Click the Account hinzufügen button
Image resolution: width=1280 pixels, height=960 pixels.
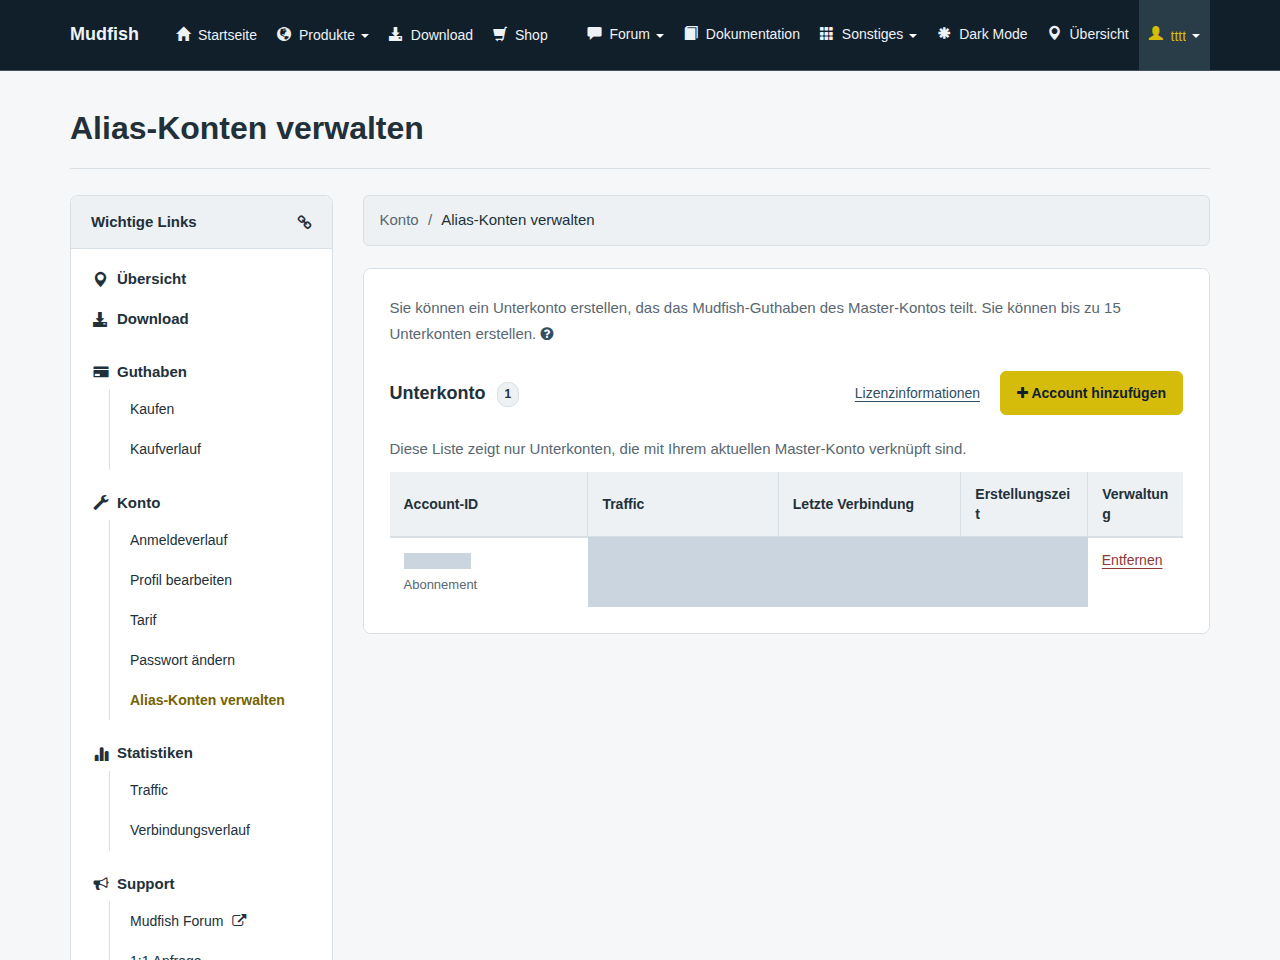[x=1091, y=393]
